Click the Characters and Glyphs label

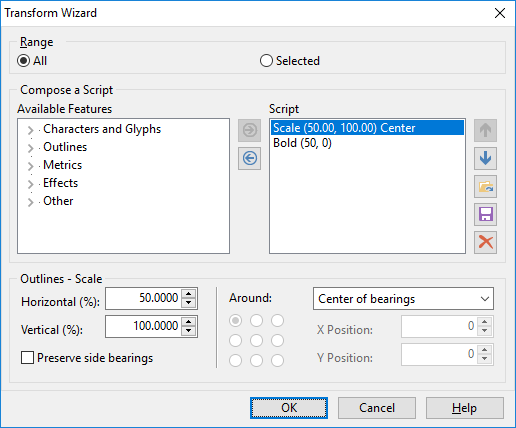(x=102, y=129)
